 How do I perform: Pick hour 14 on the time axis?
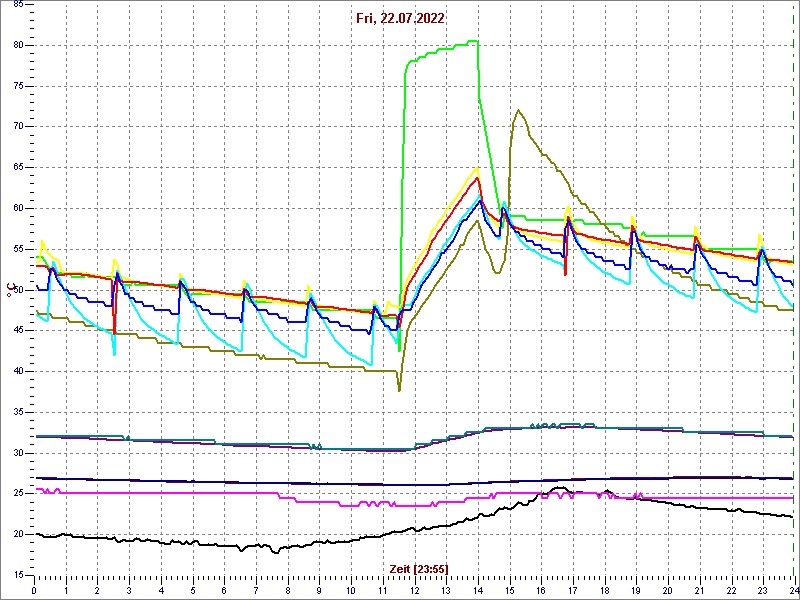[478, 591]
